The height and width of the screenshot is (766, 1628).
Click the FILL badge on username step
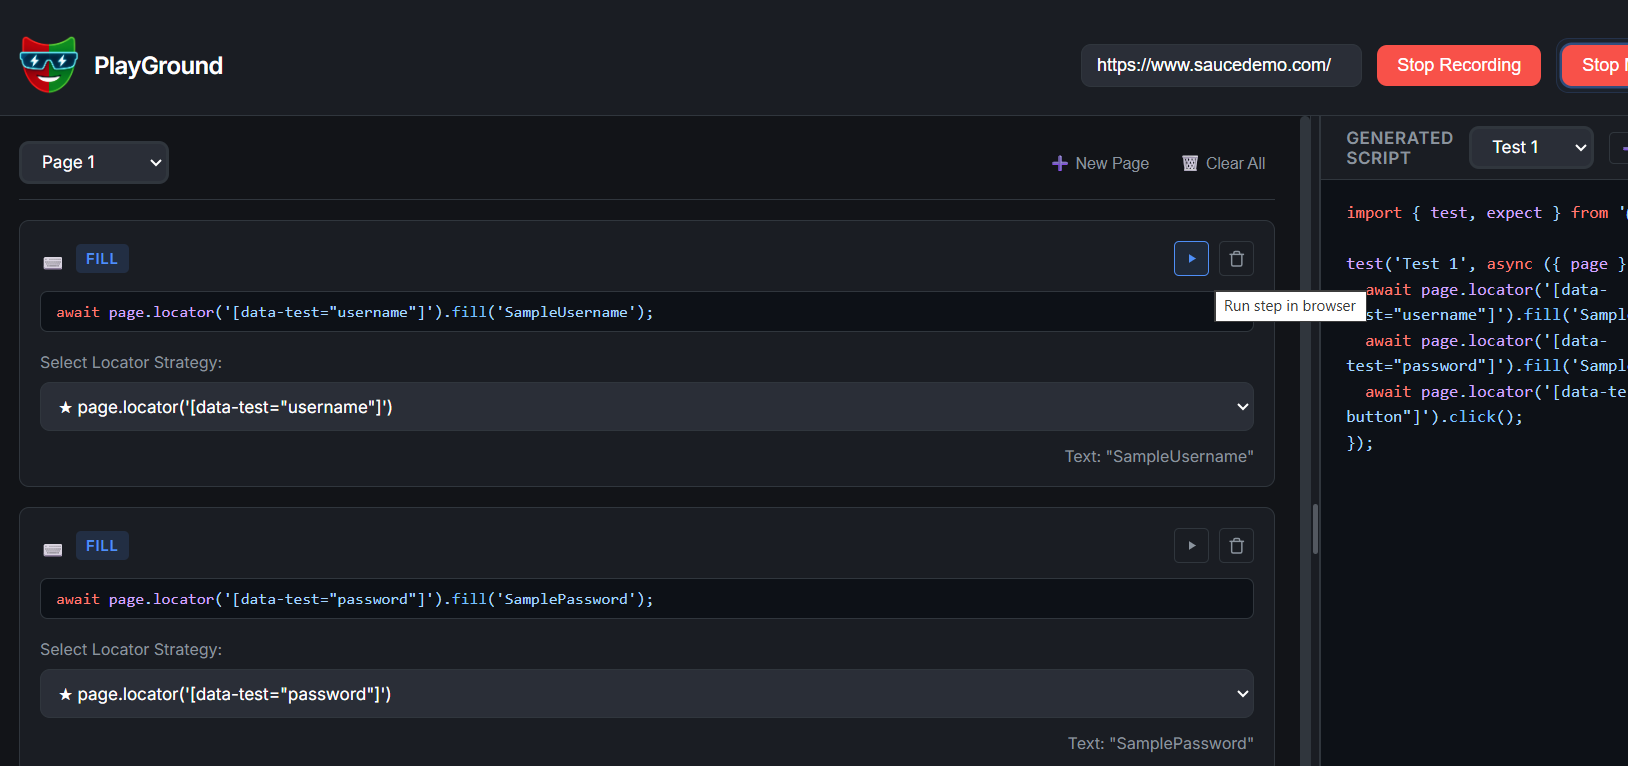pyautogui.click(x=102, y=259)
